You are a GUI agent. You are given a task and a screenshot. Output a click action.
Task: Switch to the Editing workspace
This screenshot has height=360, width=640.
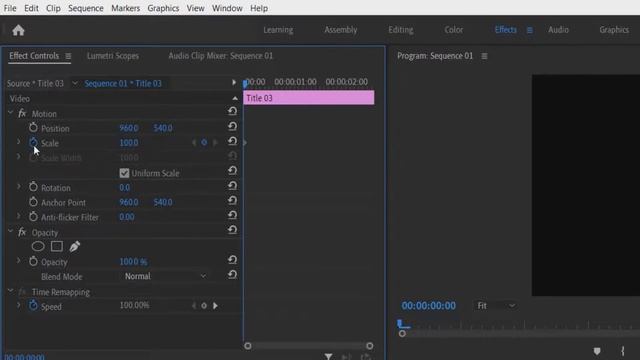(x=400, y=30)
